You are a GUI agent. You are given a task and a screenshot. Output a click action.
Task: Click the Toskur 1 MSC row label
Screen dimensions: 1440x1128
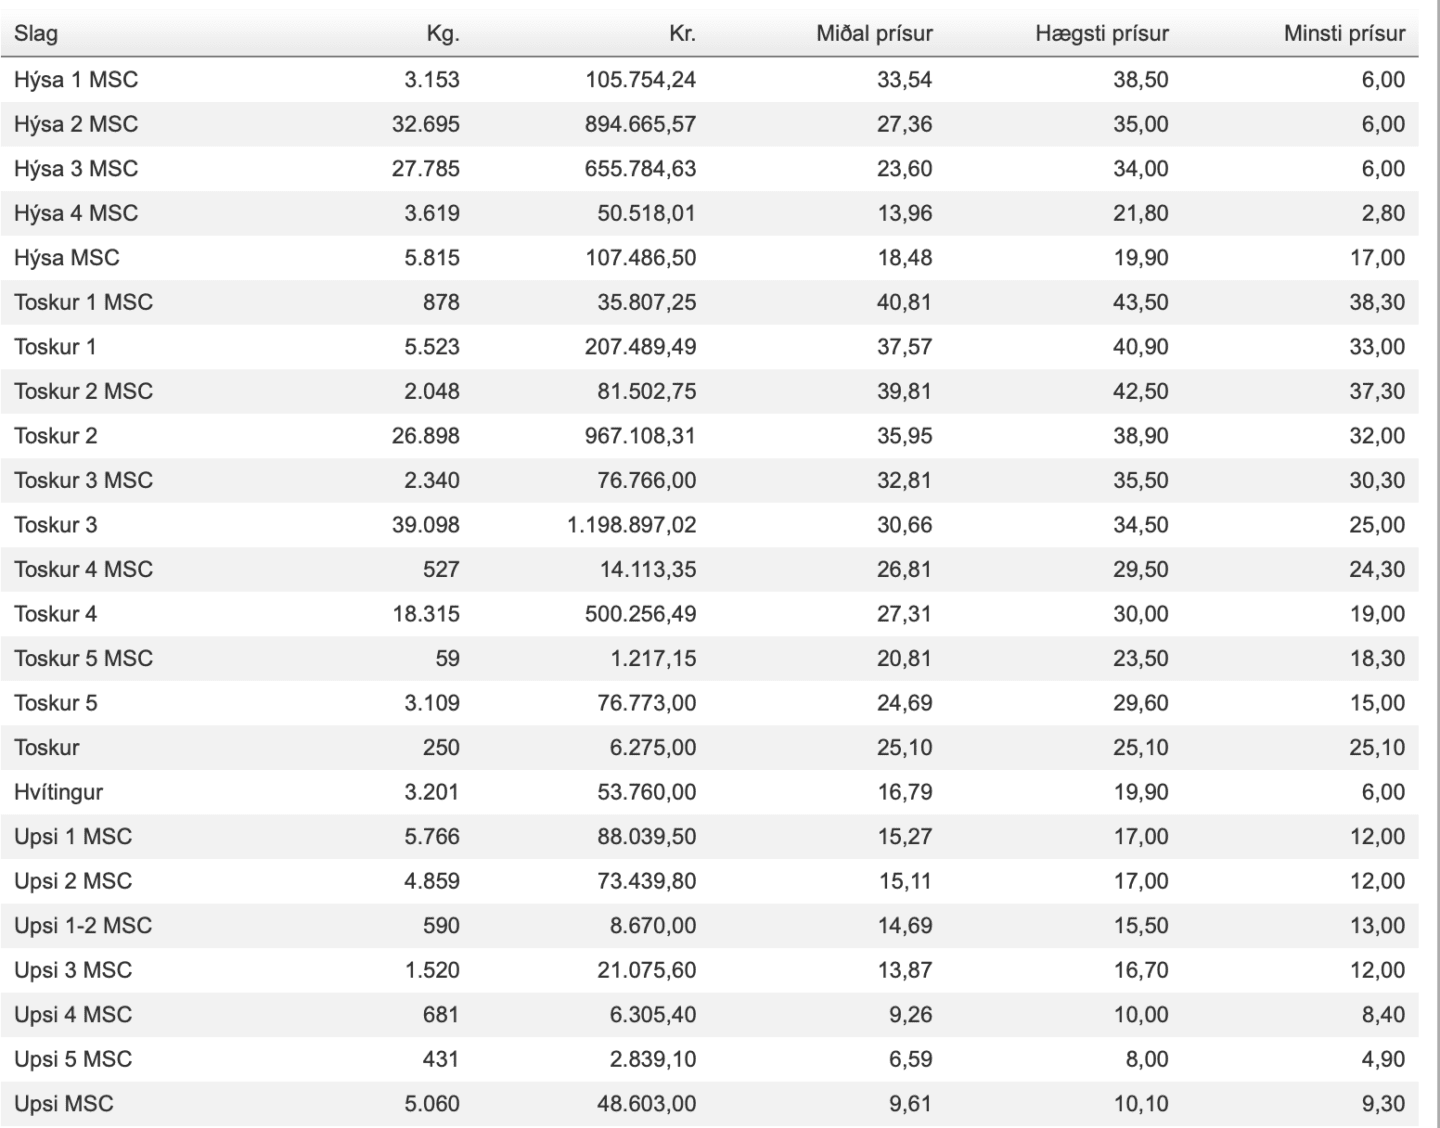(x=84, y=302)
